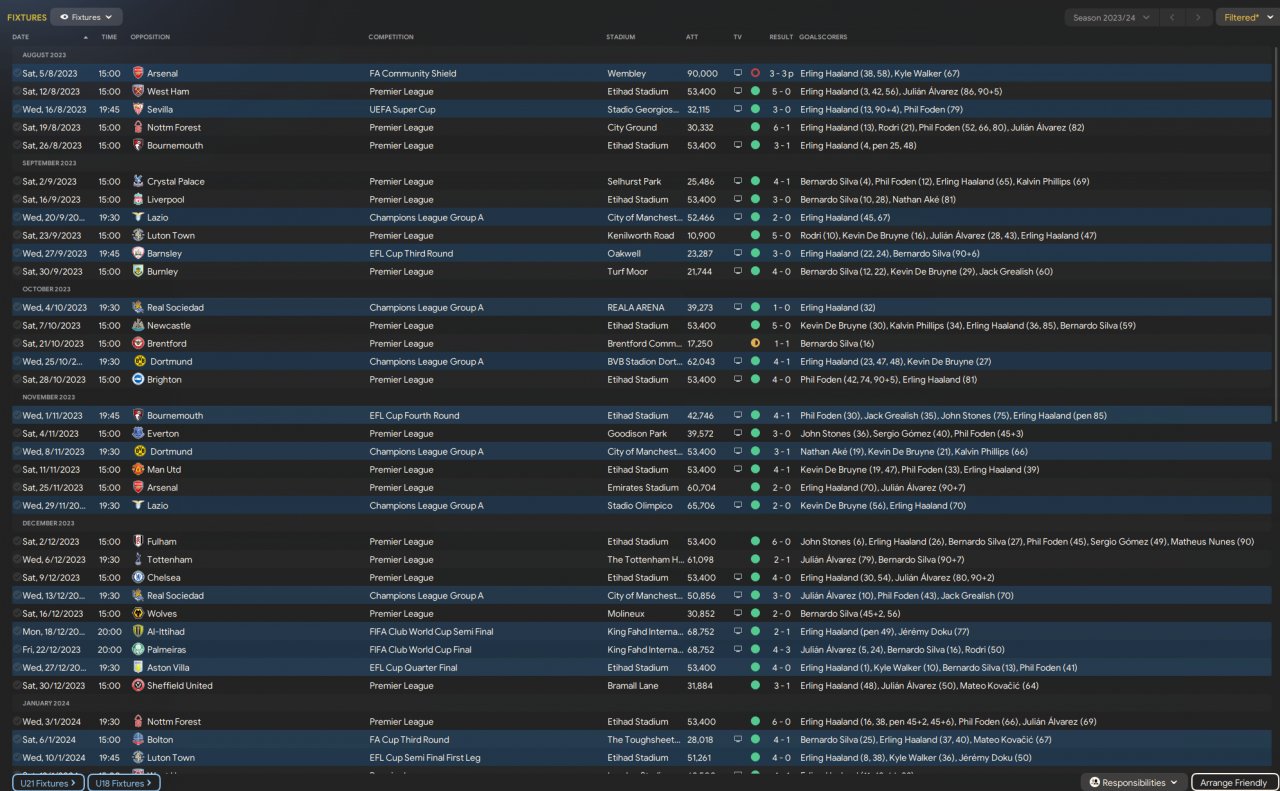Open U21 Fixtures

pyautogui.click(x=47, y=783)
